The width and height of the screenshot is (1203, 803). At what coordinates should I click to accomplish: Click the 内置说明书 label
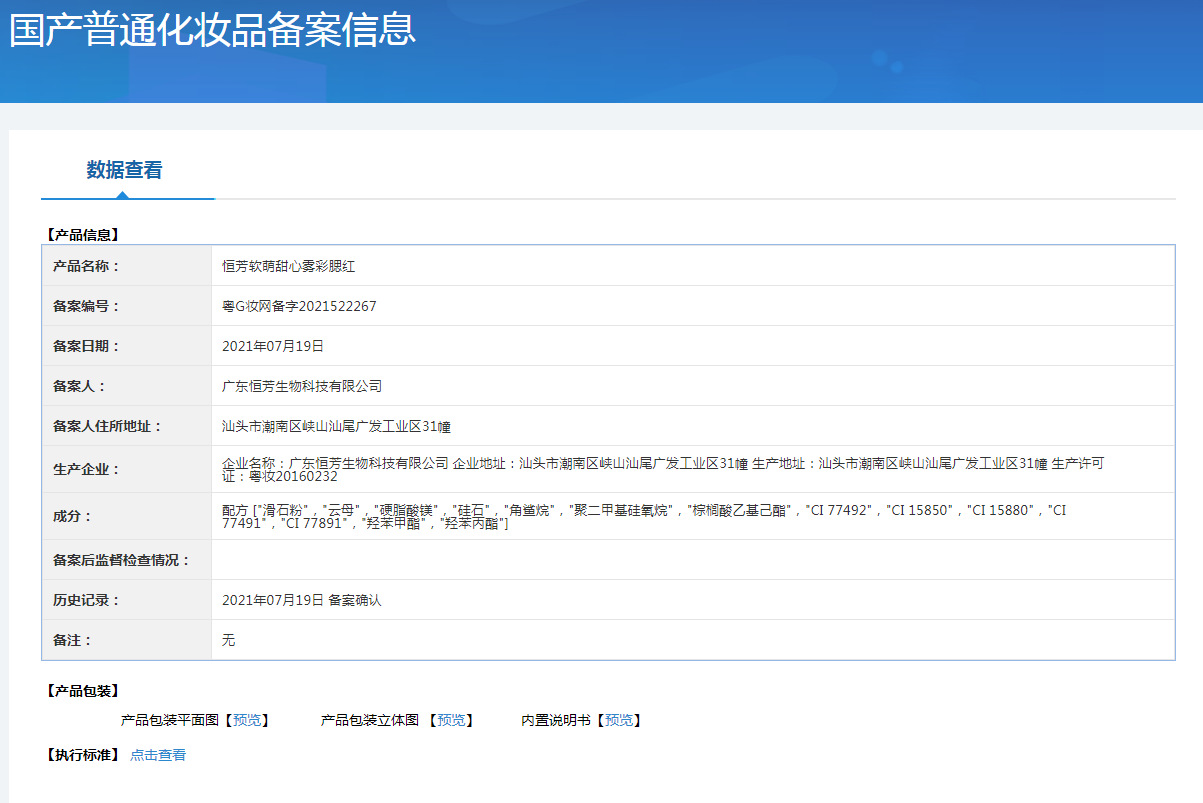click(x=556, y=720)
